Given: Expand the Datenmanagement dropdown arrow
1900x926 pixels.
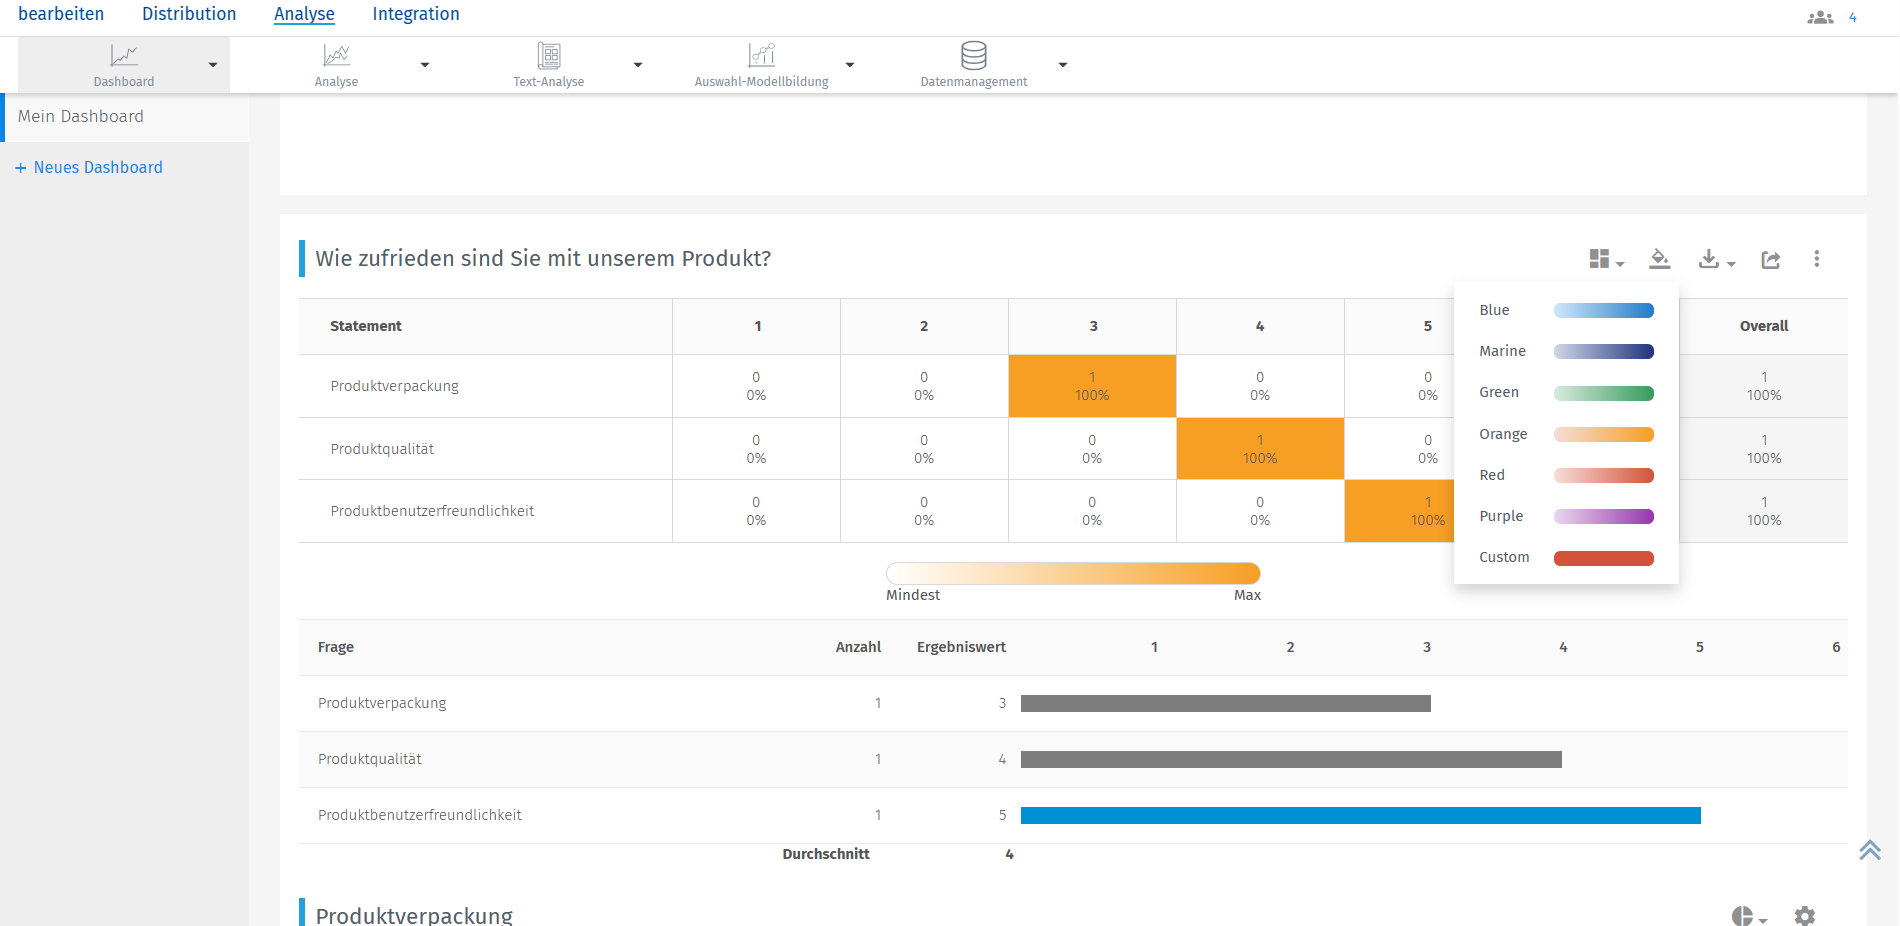Looking at the screenshot, I should click(x=1063, y=65).
